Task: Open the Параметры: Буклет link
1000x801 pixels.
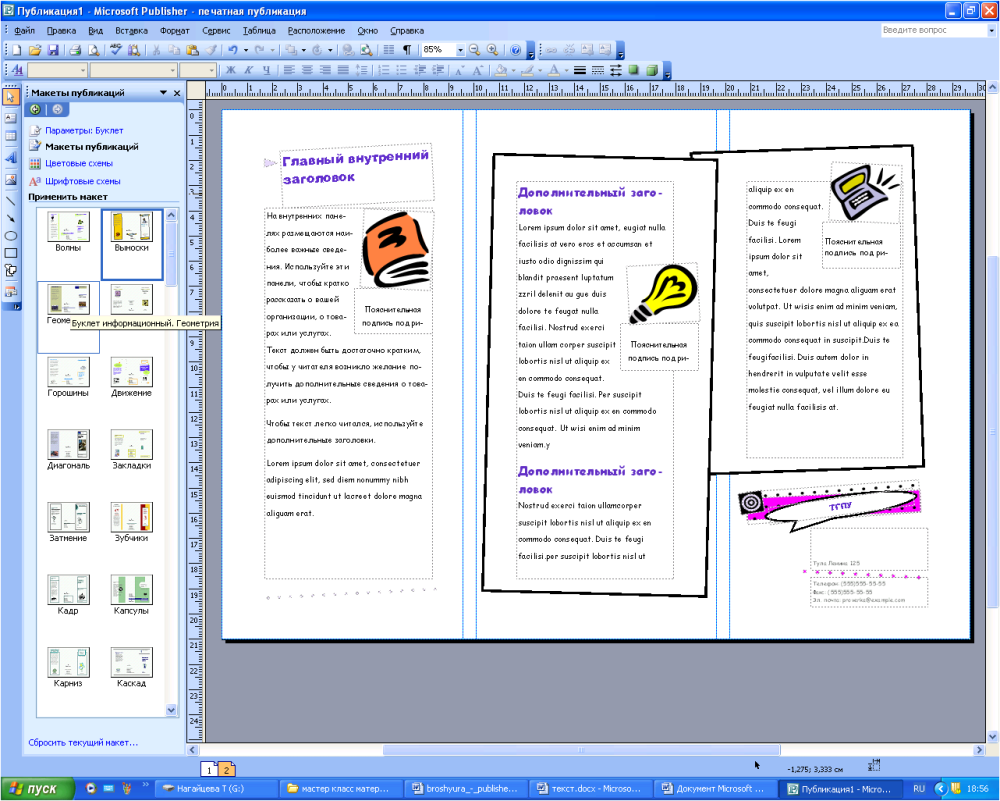Action: [84, 130]
